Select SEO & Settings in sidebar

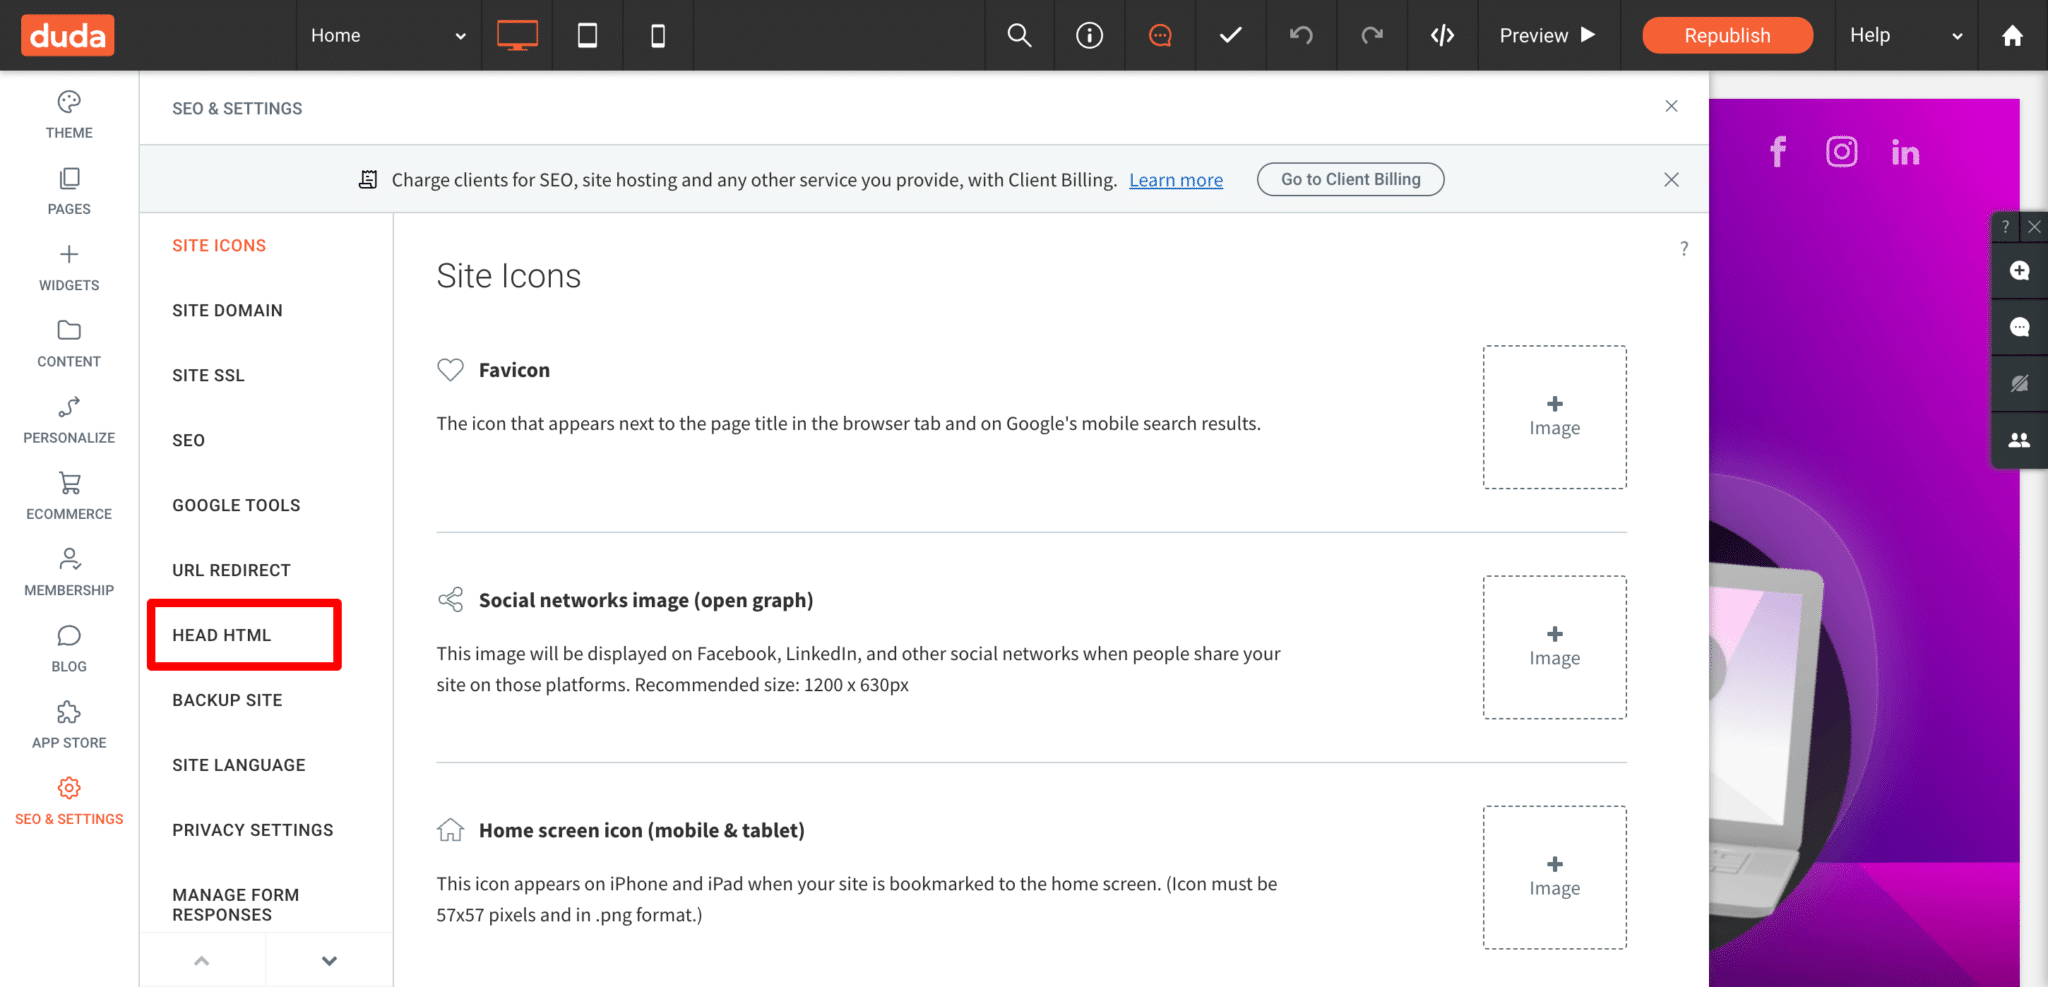(69, 801)
